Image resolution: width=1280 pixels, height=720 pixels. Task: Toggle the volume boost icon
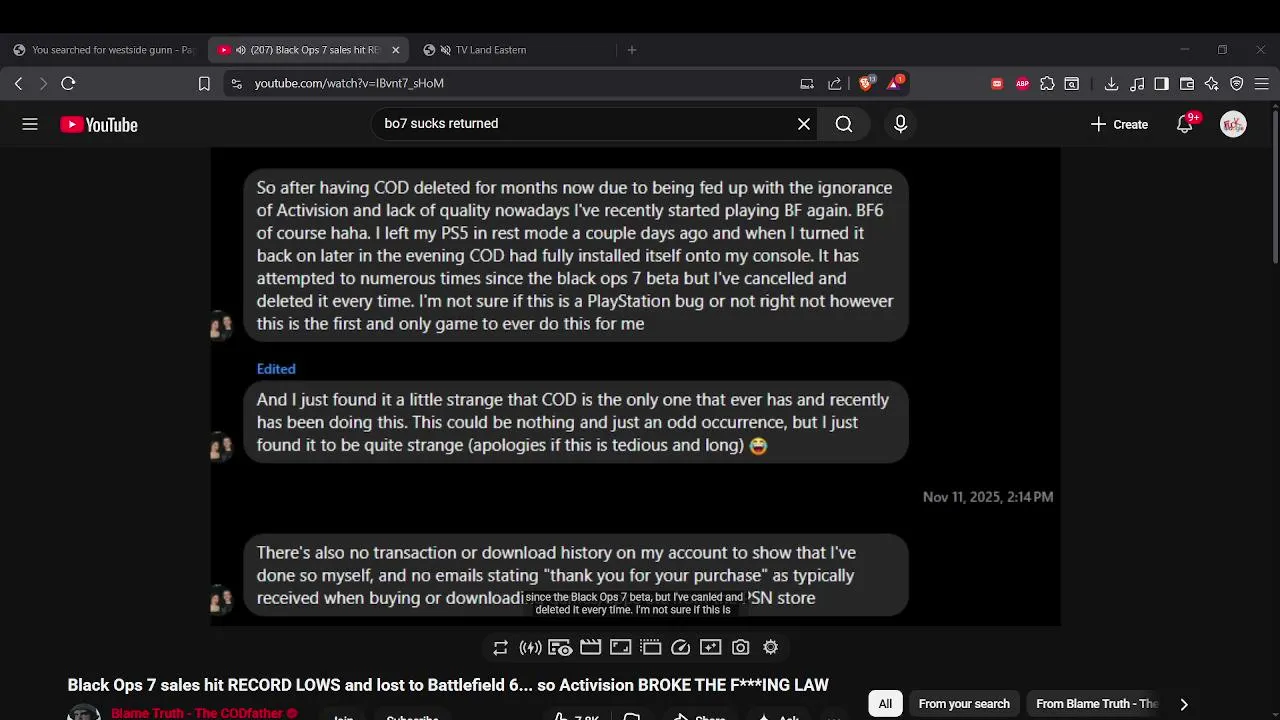click(531, 648)
